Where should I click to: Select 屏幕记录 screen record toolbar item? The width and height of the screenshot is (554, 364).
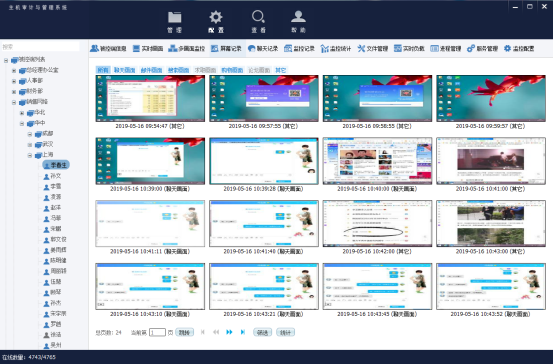pyautogui.click(x=226, y=49)
